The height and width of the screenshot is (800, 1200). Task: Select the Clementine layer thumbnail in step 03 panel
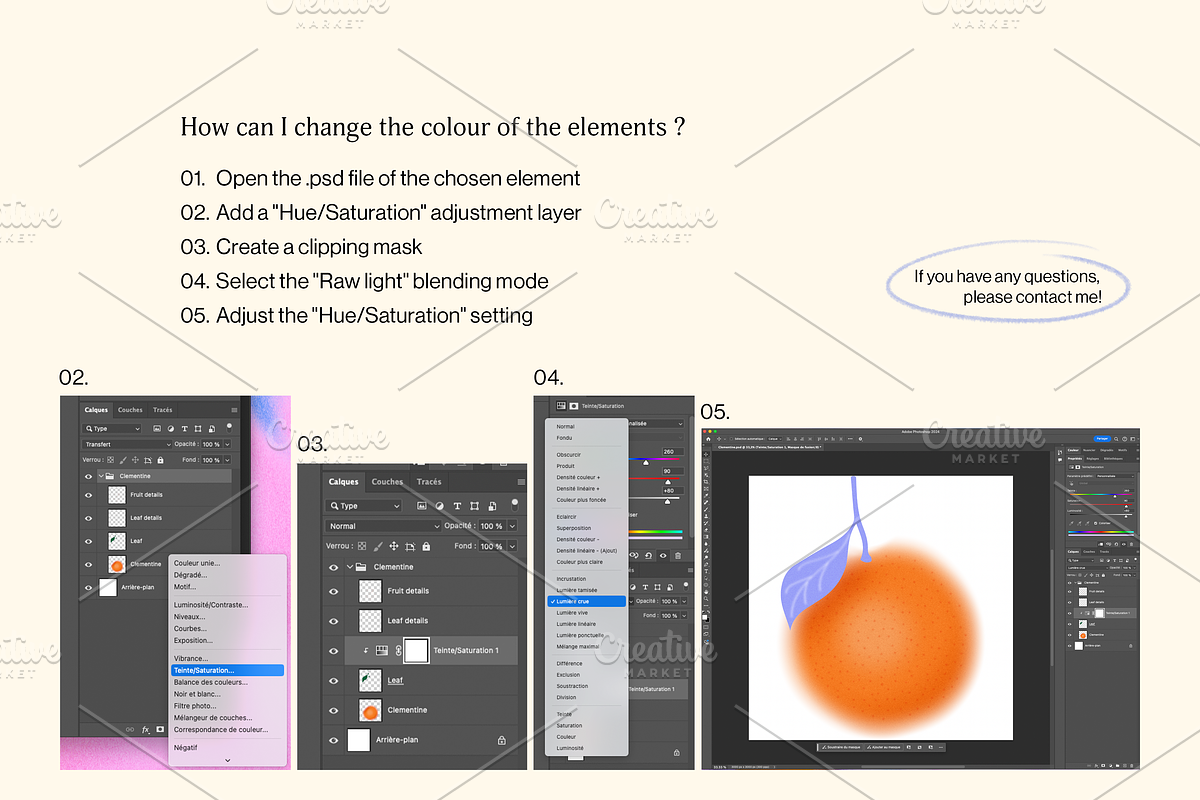370,710
